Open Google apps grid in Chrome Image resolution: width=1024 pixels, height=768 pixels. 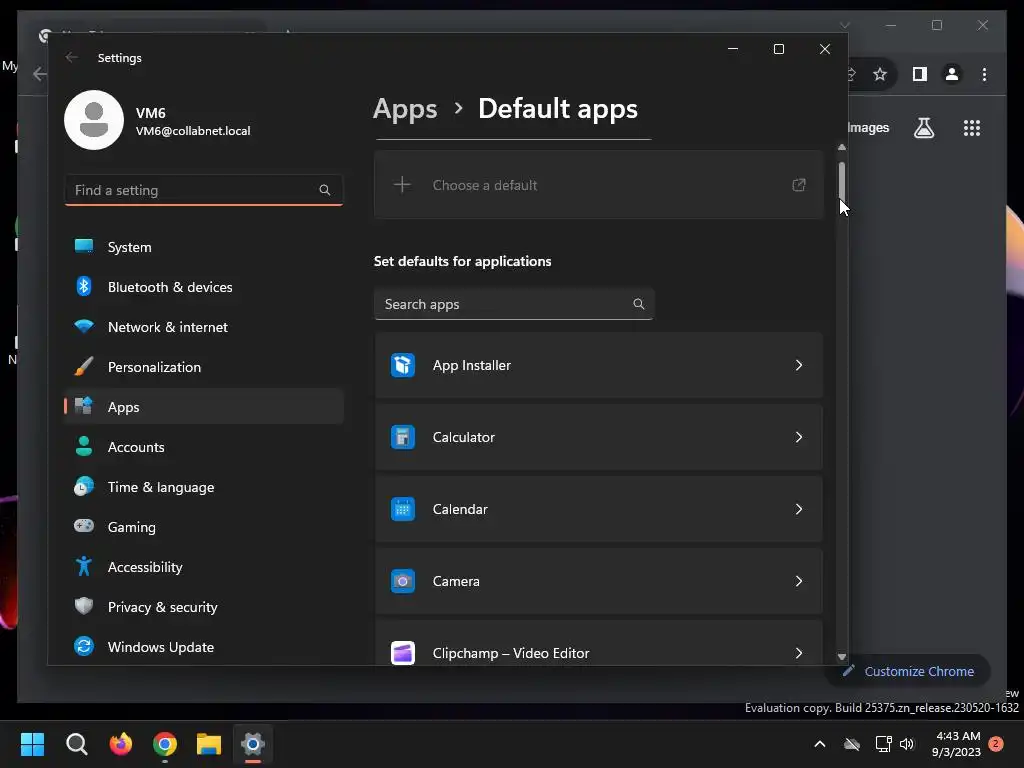click(972, 128)
